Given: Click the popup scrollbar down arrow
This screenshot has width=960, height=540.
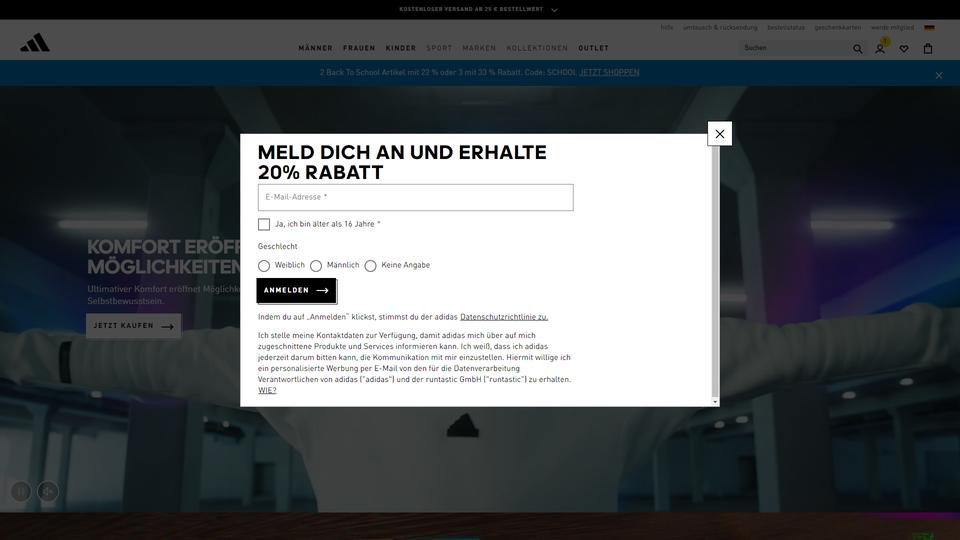Looking at the screenshot, I should [x=715, y=402].
